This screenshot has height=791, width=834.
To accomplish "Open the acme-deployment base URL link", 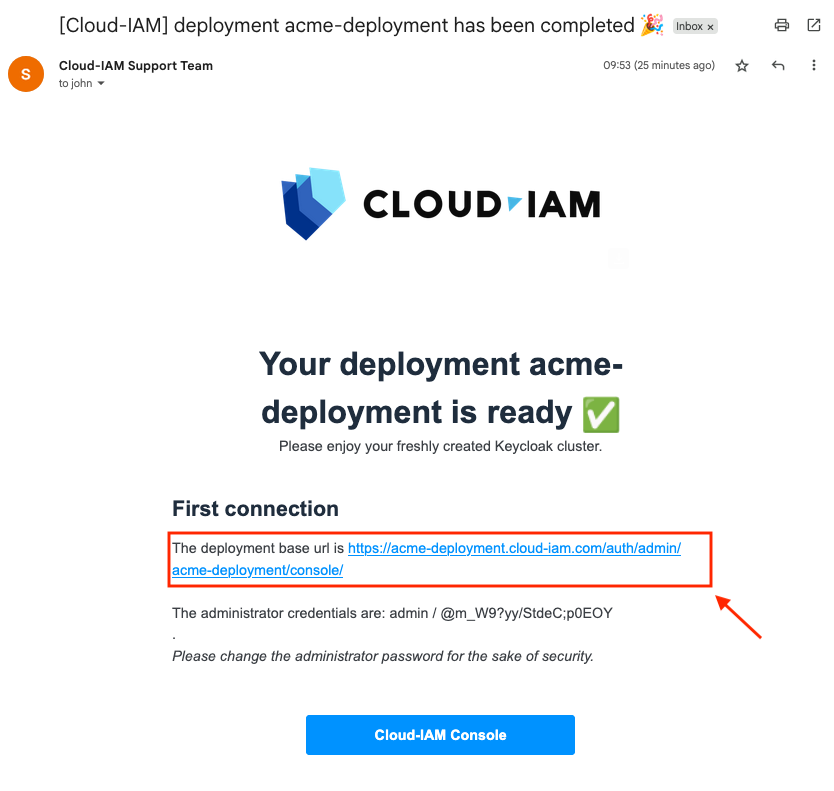I will coord(514,549).
